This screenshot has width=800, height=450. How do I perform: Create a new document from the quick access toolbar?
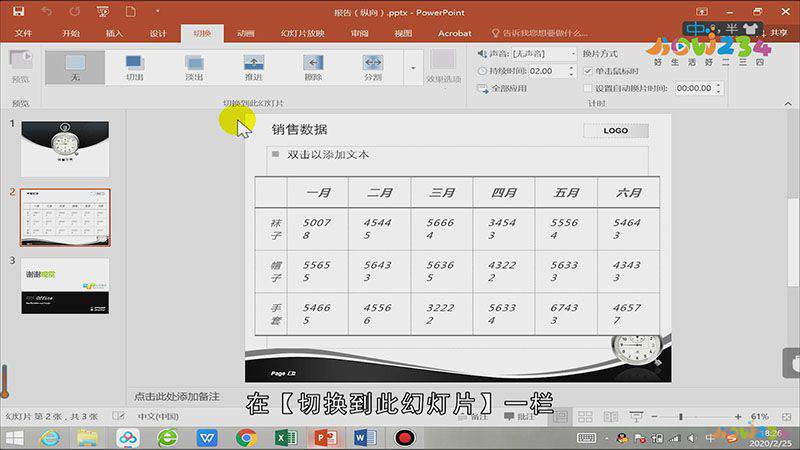tap(131, 11)
